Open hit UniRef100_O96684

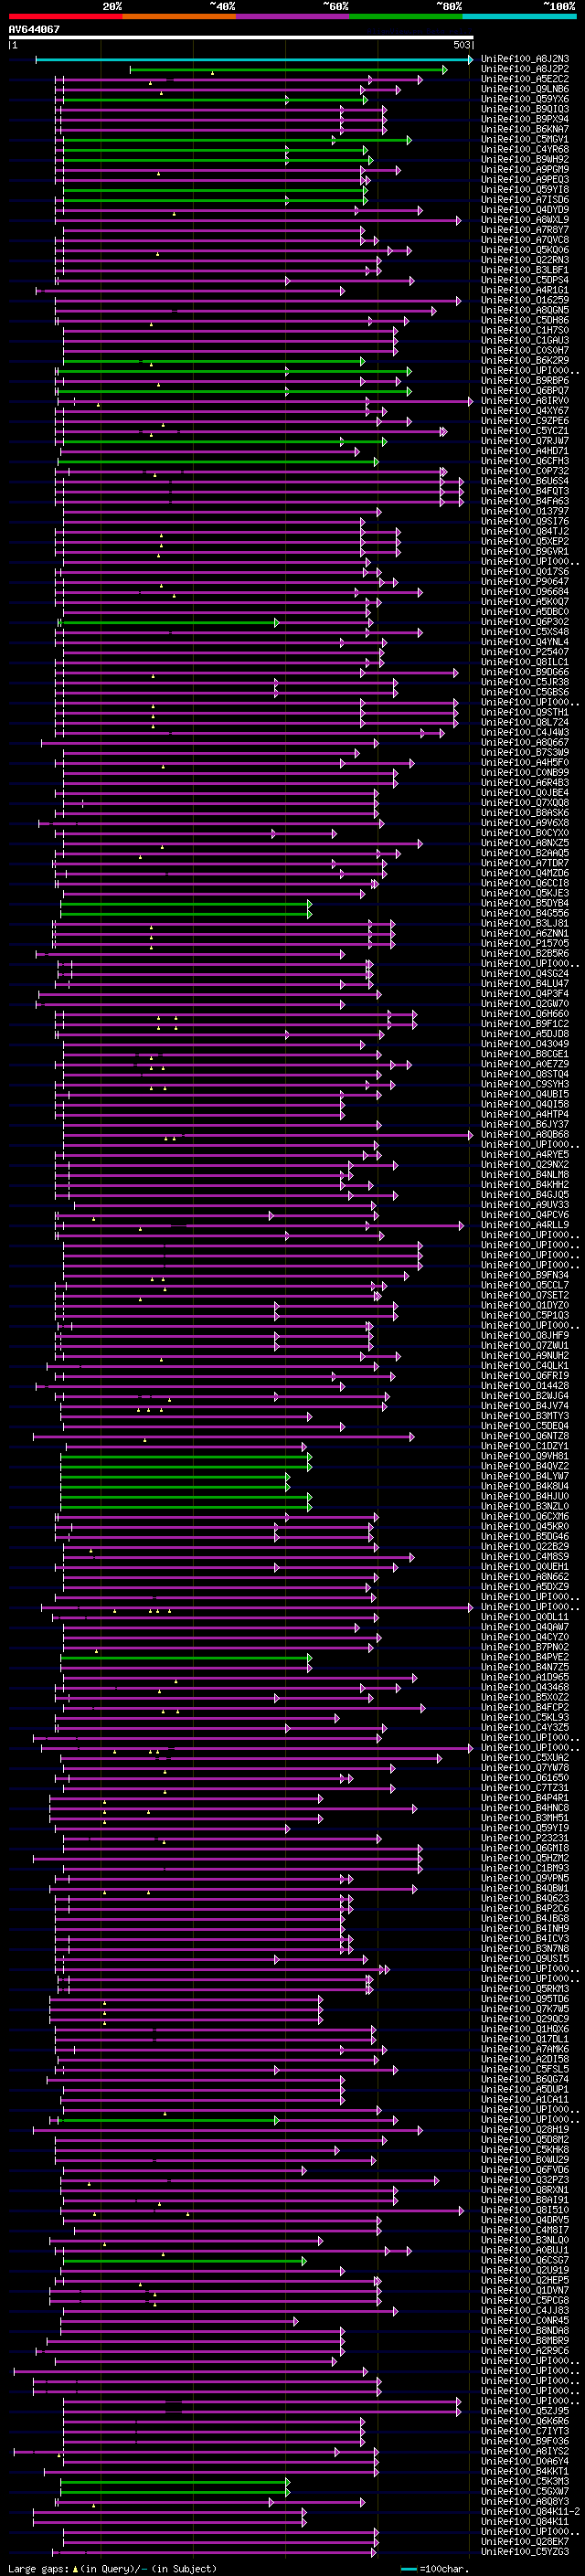click(x=525, y=592)
